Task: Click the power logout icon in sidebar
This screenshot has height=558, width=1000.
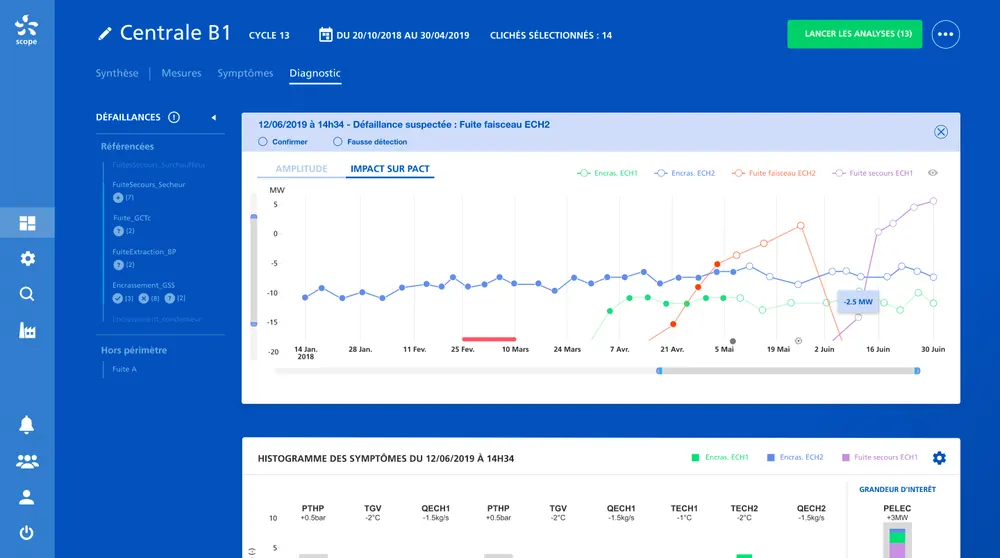Action: [27, 533]
